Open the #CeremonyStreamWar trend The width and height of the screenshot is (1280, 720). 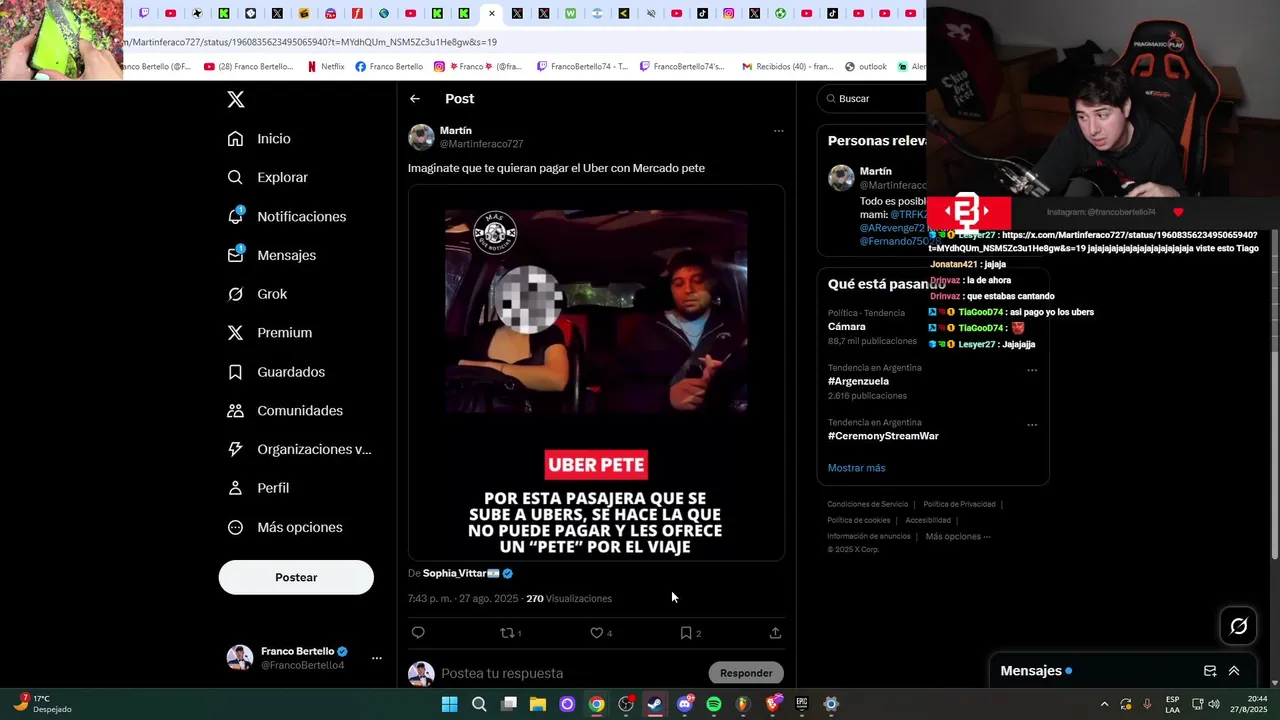point(883,436)
